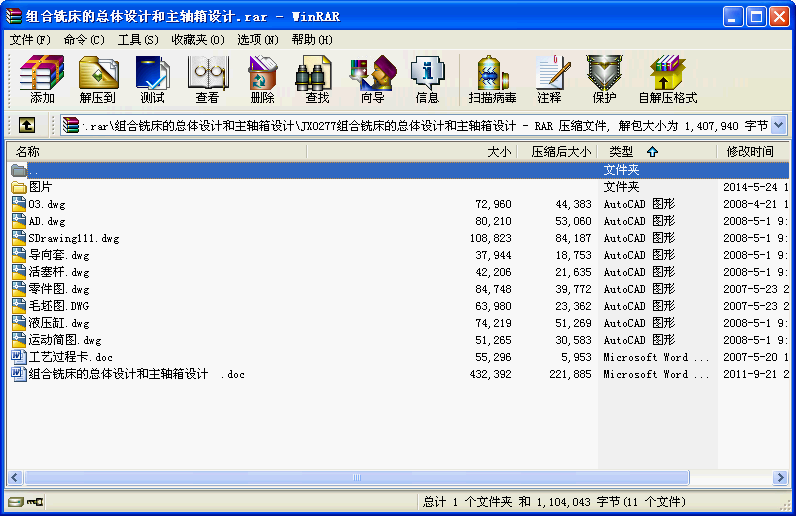Click the 图片 folder icon

point(19,187)
